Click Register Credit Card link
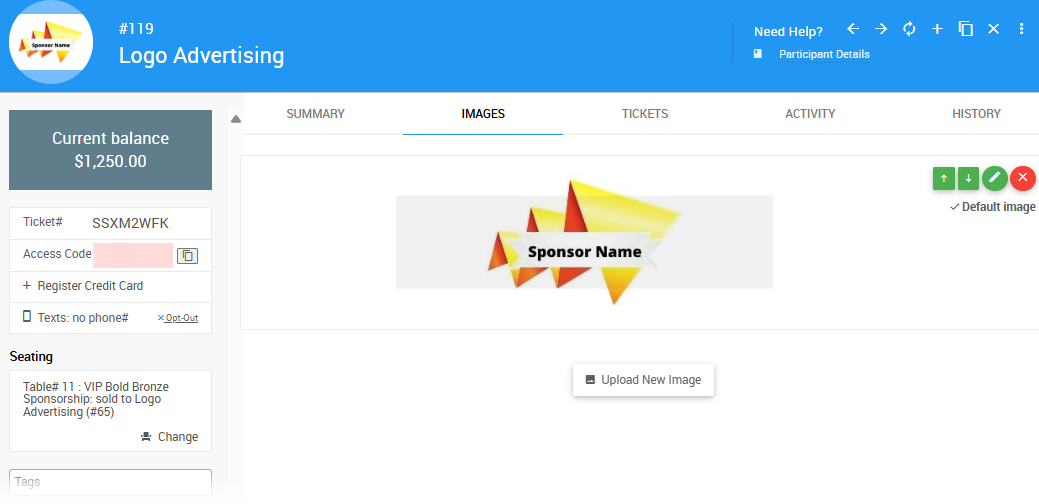The height and width of the screenshot is (504, 1039). tap(83, 286)
